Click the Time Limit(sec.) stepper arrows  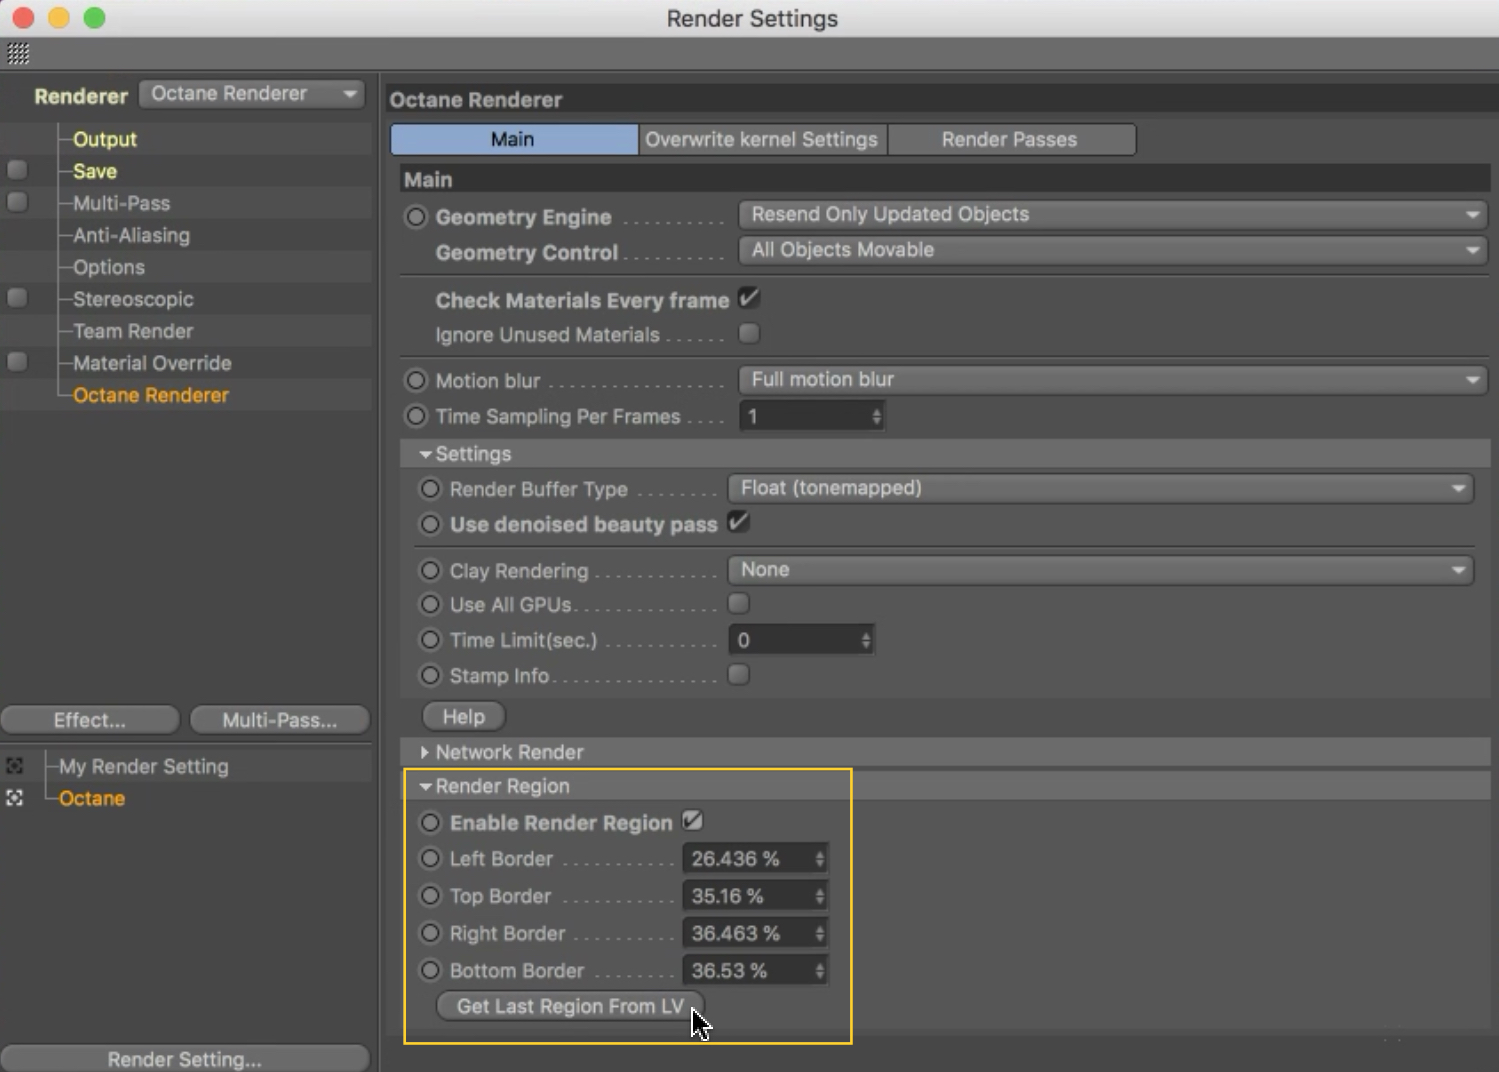[x=866, y=640]
